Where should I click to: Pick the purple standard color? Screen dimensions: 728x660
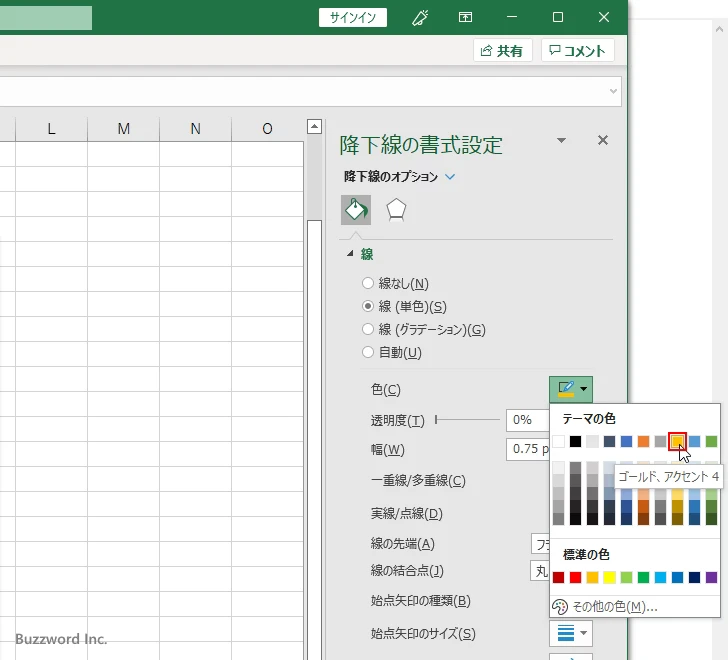[711, 577]
